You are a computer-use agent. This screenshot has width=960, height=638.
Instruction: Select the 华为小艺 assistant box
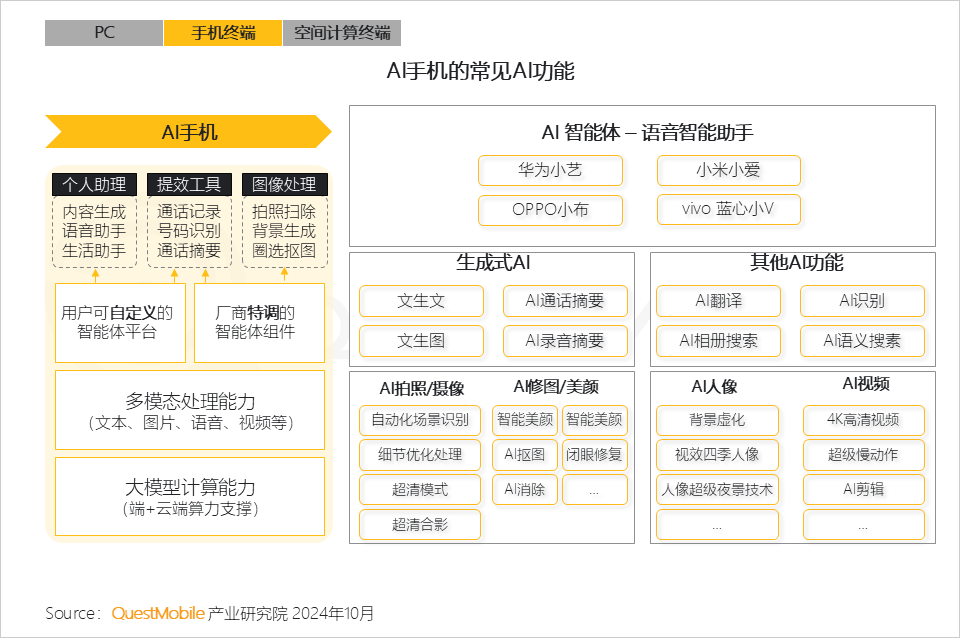(550, 170)
